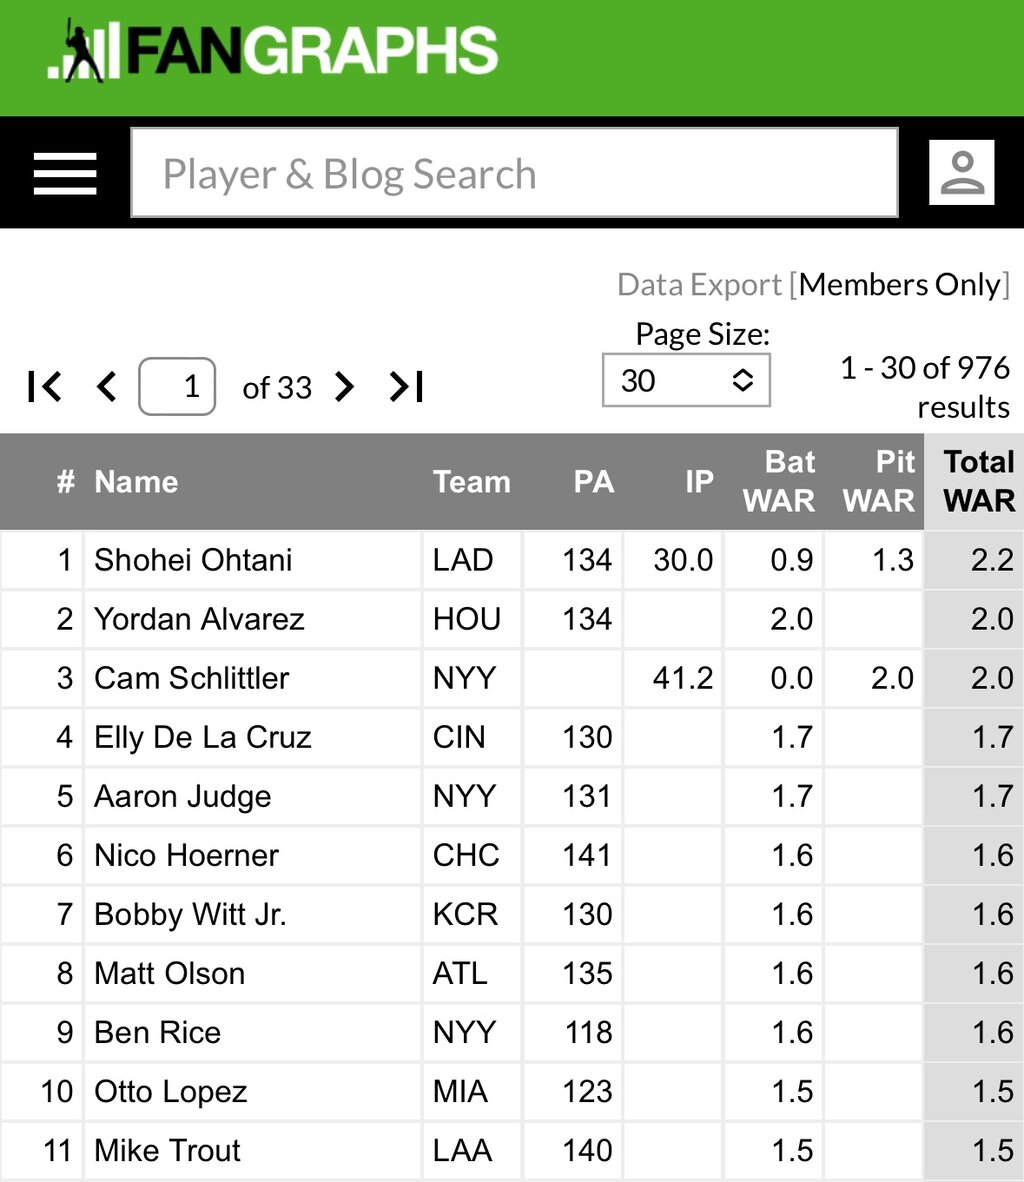Viewport: 1024px width, 1182px height.
Task: Open Shohei Ohtani's player page
Action: coord(193,560)
